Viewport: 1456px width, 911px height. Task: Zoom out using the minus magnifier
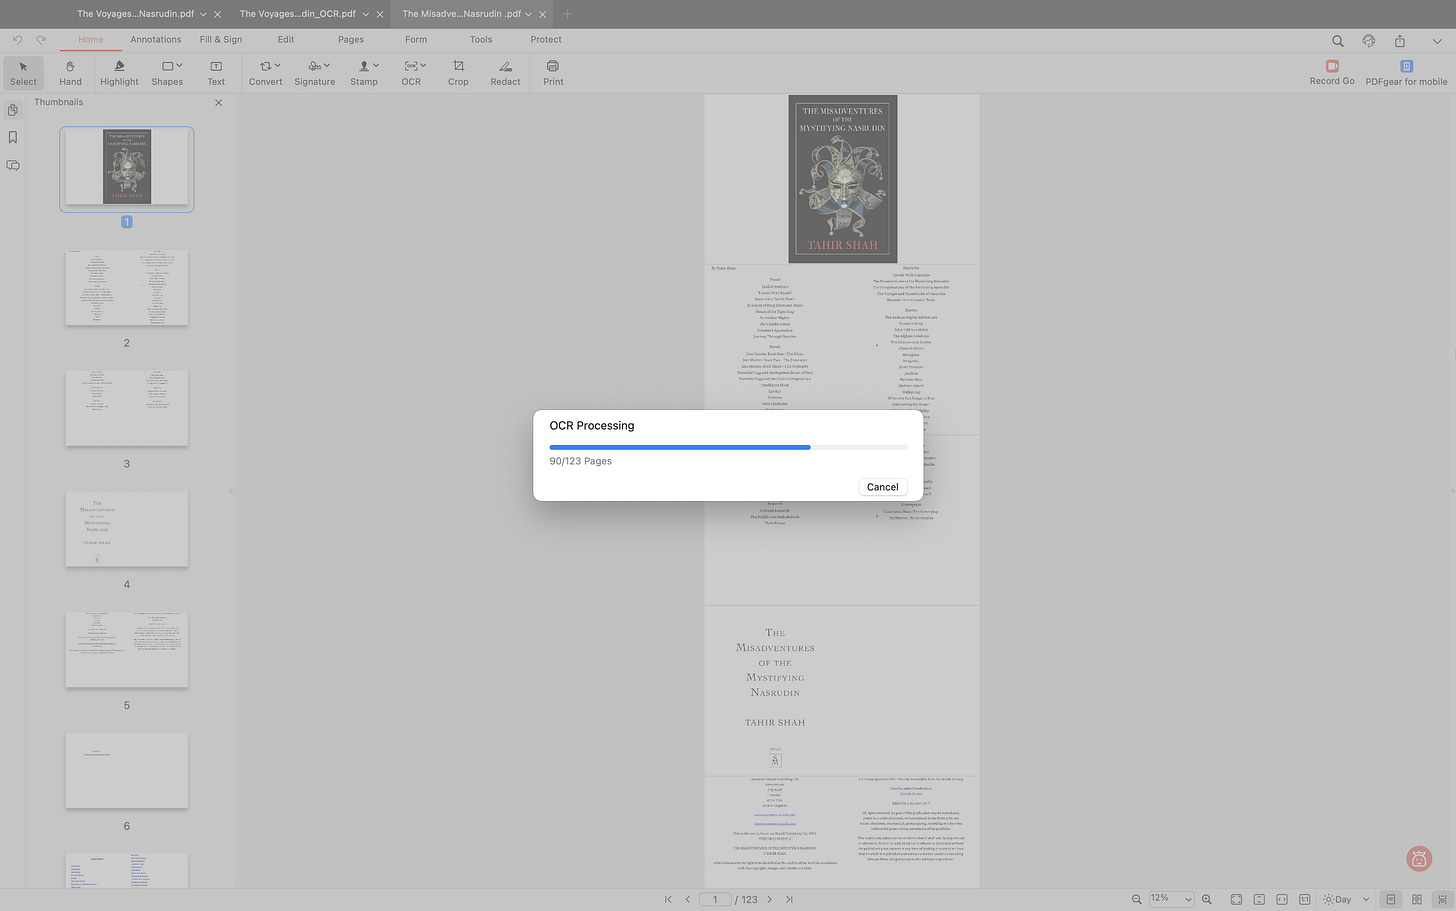pyautogui.click(x=1136, y=899)
